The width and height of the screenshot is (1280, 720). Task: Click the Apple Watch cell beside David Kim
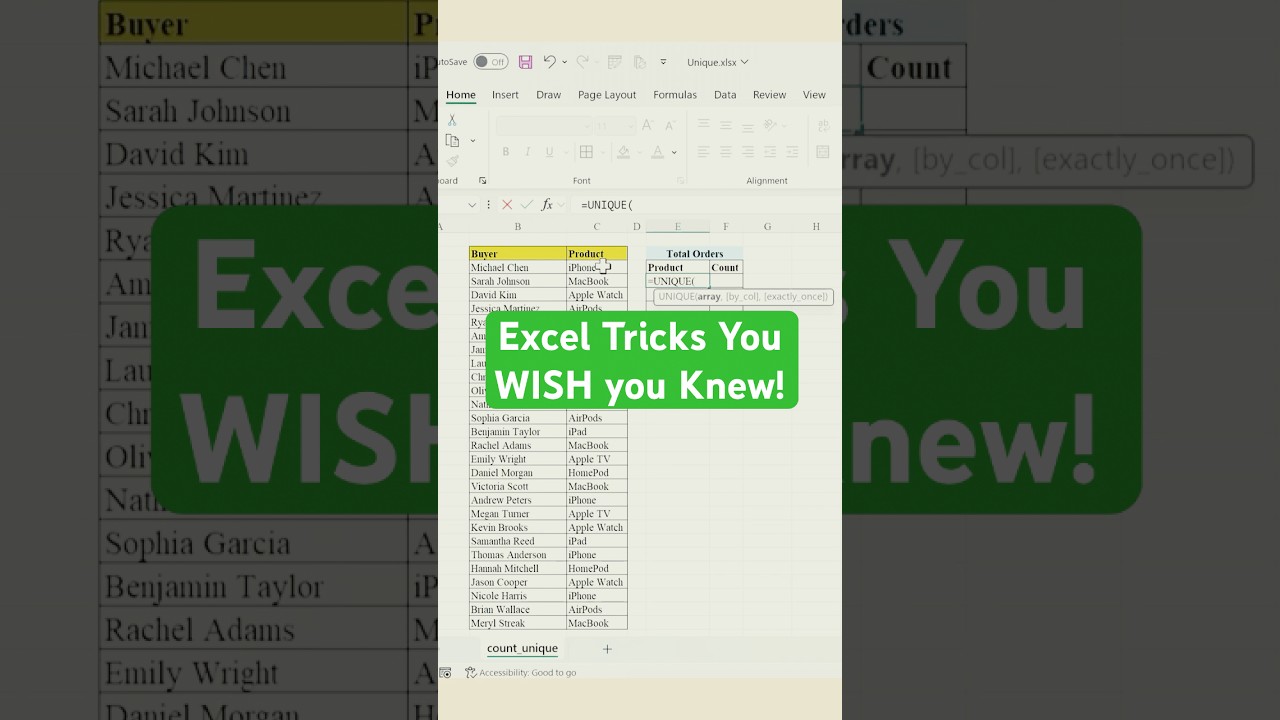coord(597,295)
